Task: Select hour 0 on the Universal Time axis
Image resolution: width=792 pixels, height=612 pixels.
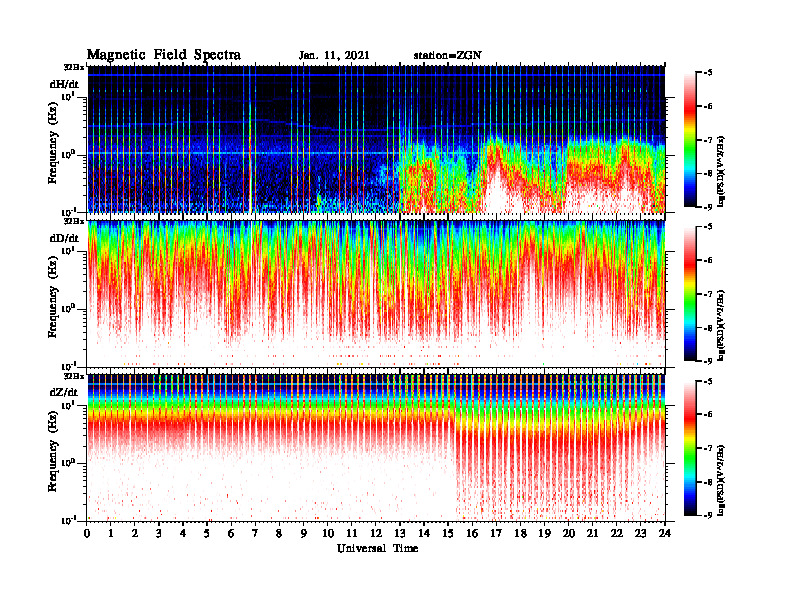Action: (87, 534)
